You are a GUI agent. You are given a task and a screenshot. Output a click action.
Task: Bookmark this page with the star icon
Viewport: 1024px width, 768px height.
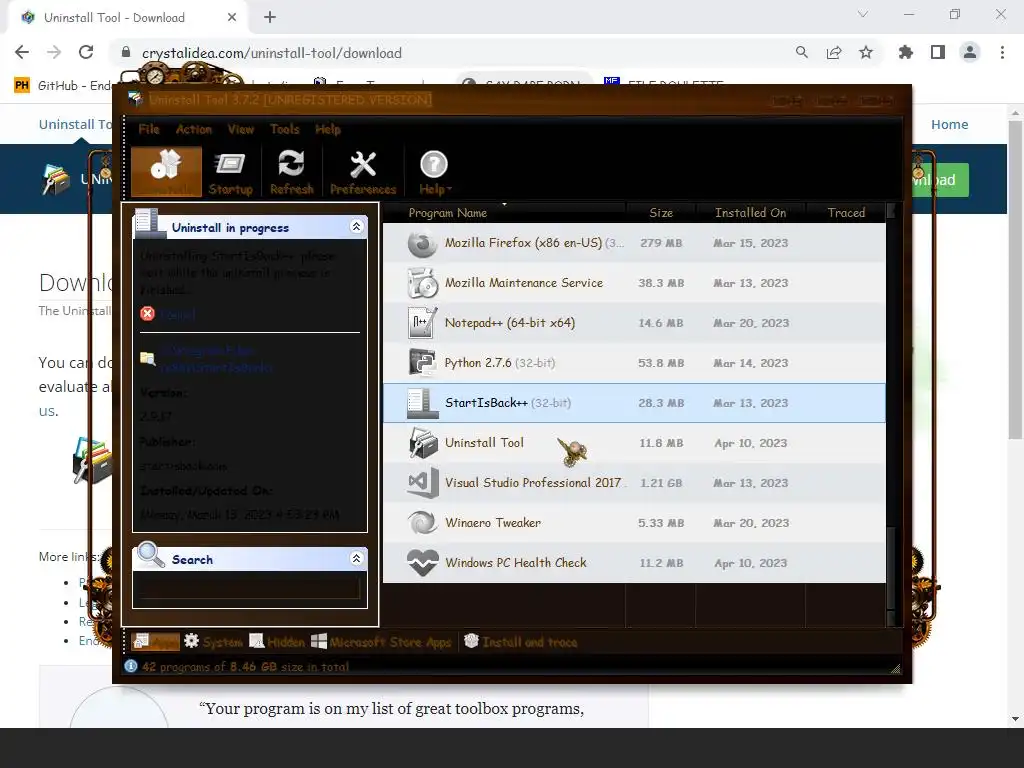click(x=866, y=53)
